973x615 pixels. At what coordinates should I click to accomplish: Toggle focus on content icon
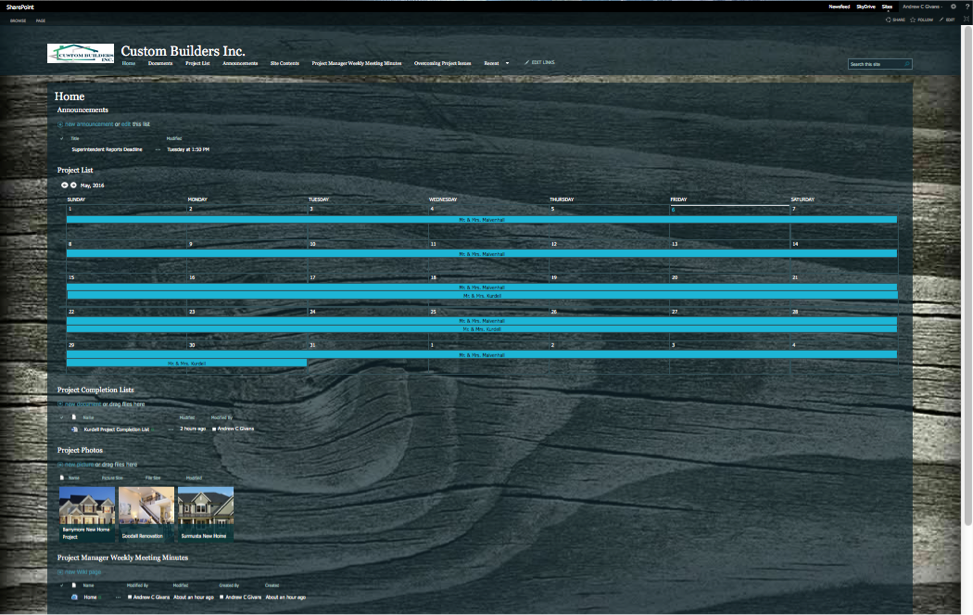(966, 20)
